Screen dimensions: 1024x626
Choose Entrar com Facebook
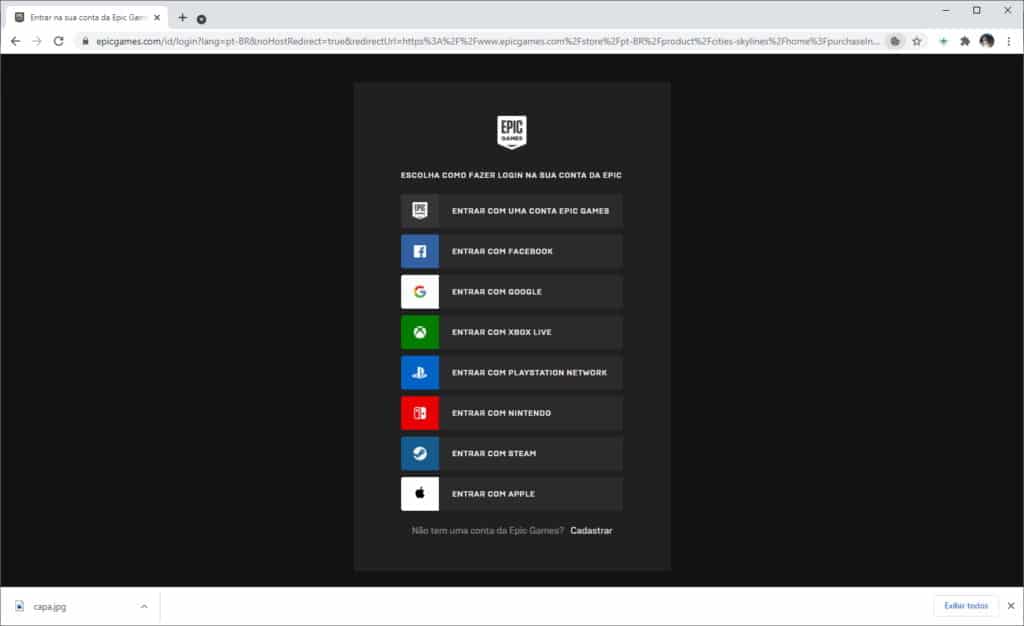(512, 251)
